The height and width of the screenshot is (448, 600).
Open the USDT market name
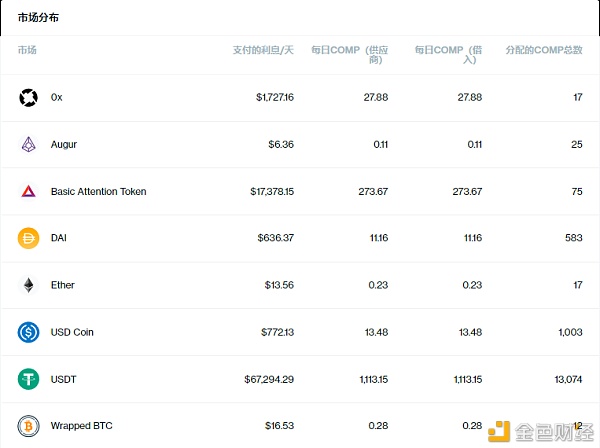pos(64,379)
